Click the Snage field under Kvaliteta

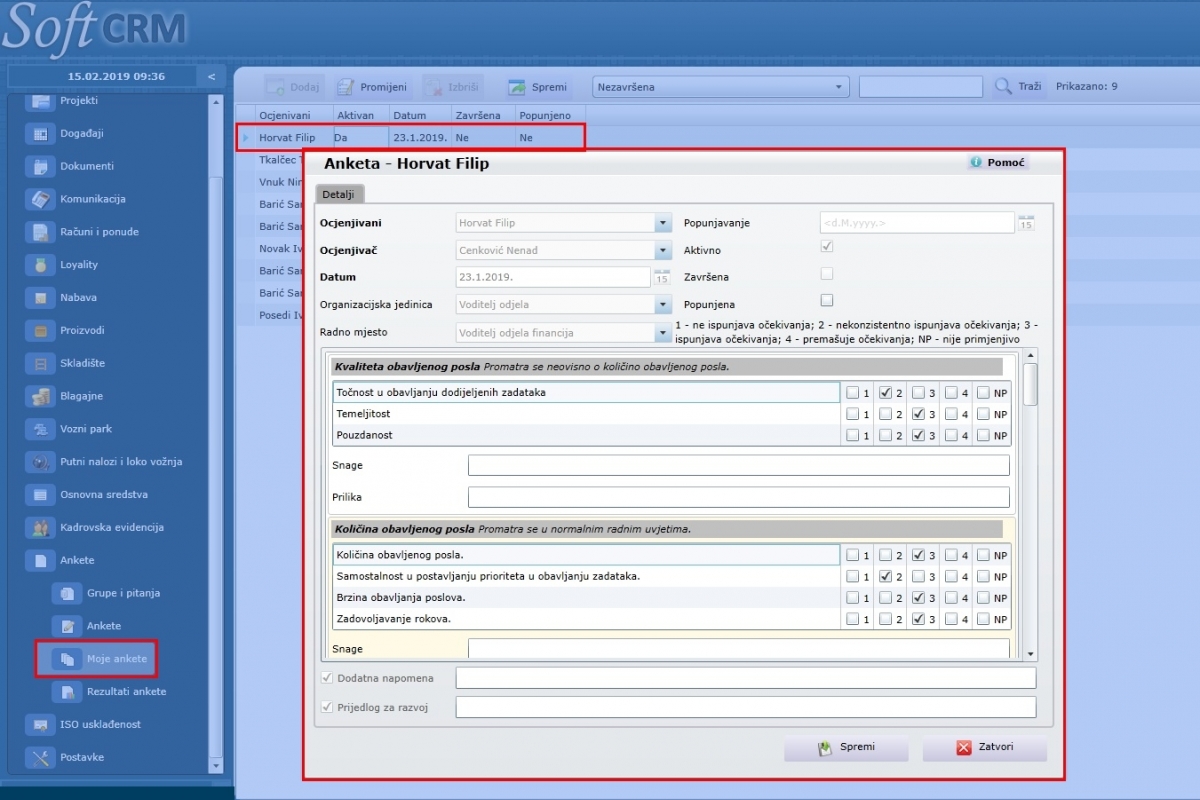coord(739,465)
